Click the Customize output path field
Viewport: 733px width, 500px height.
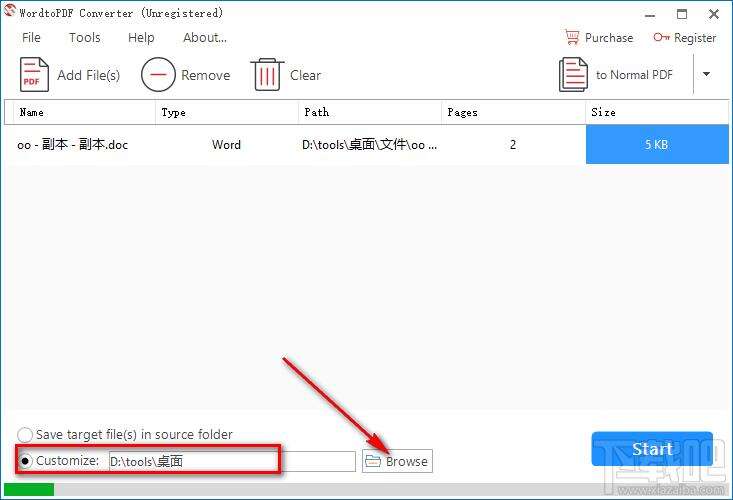pyautogui.click(x=232, y=461)
